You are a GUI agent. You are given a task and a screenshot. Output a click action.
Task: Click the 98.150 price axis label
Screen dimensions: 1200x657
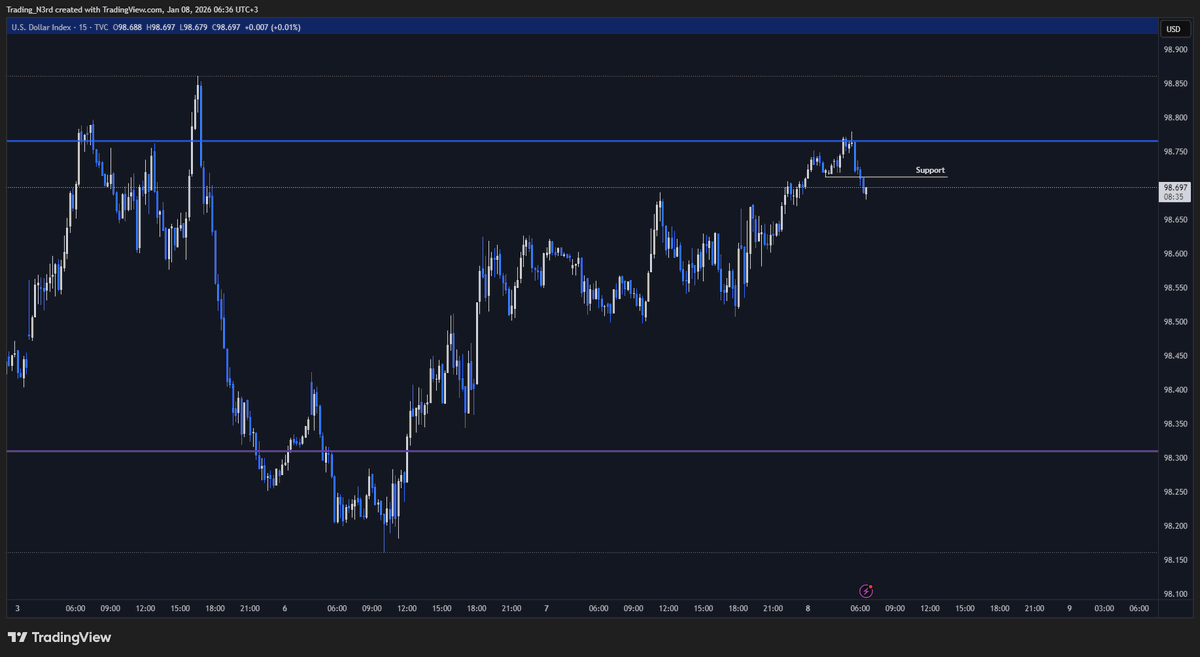(x=1175, y=559)
